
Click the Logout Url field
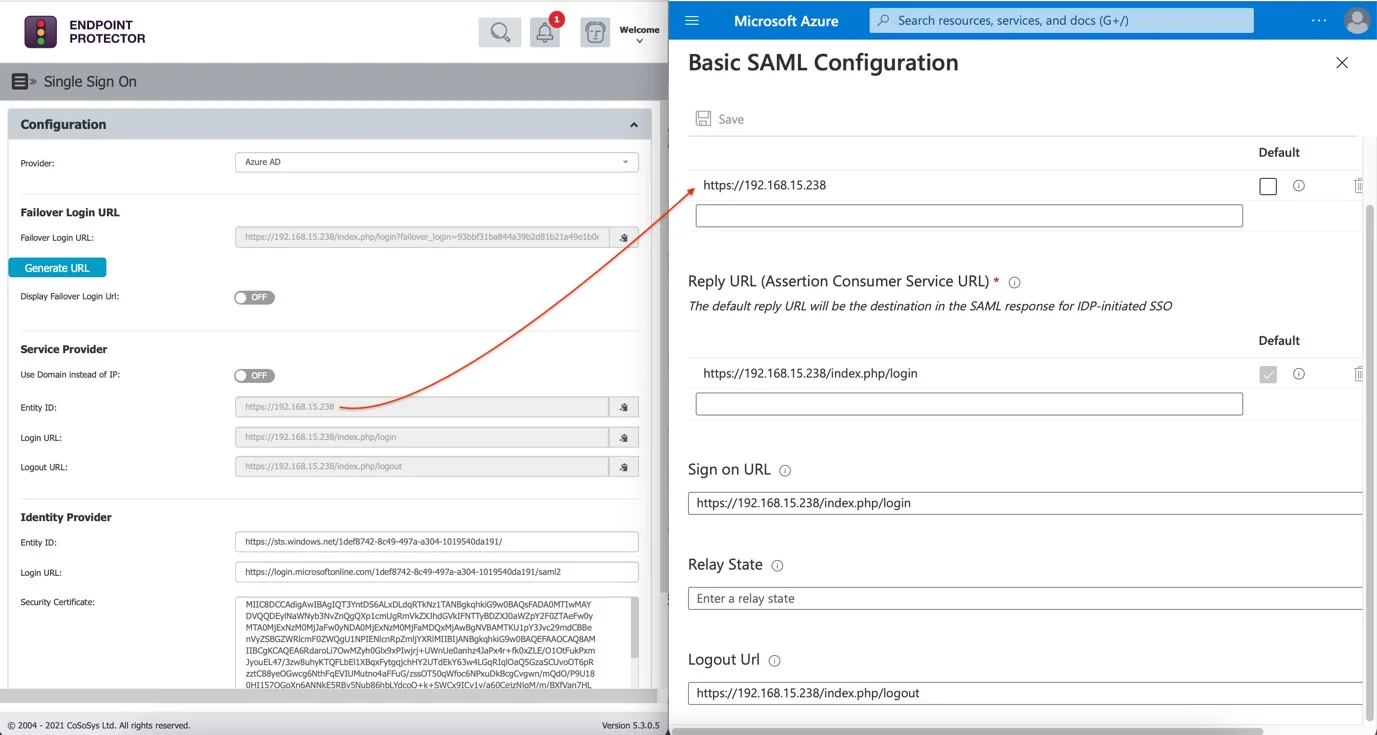pos(1025,693)
